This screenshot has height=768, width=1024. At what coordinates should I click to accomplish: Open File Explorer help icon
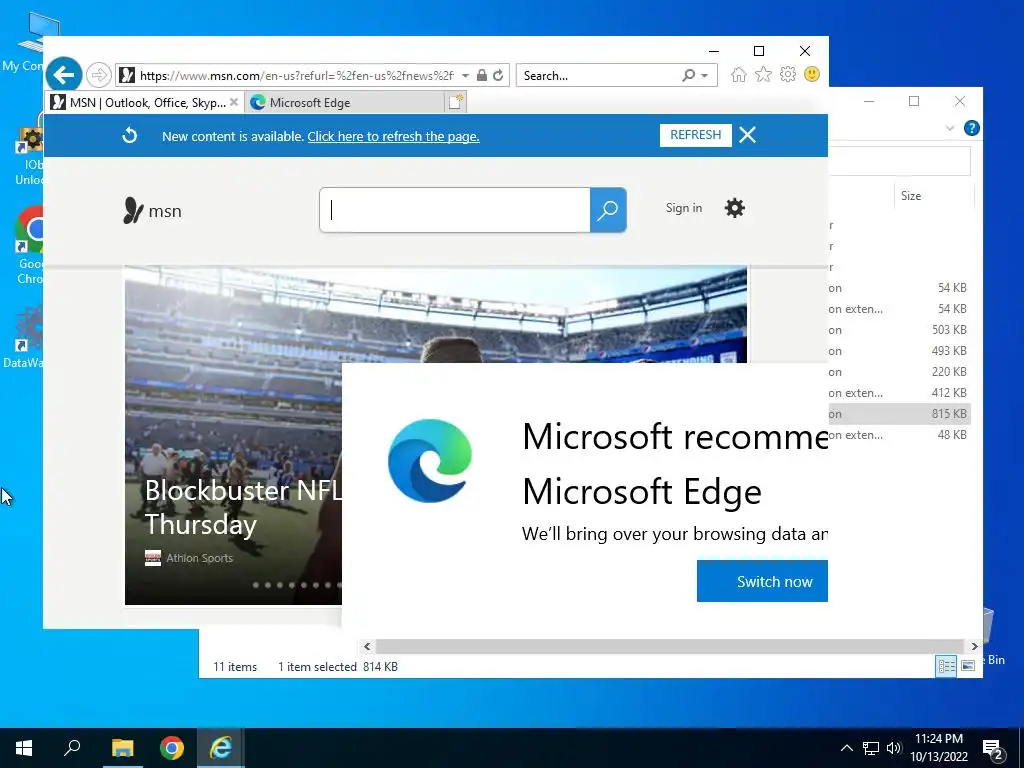pyautogui.click(x=972, y=128)
